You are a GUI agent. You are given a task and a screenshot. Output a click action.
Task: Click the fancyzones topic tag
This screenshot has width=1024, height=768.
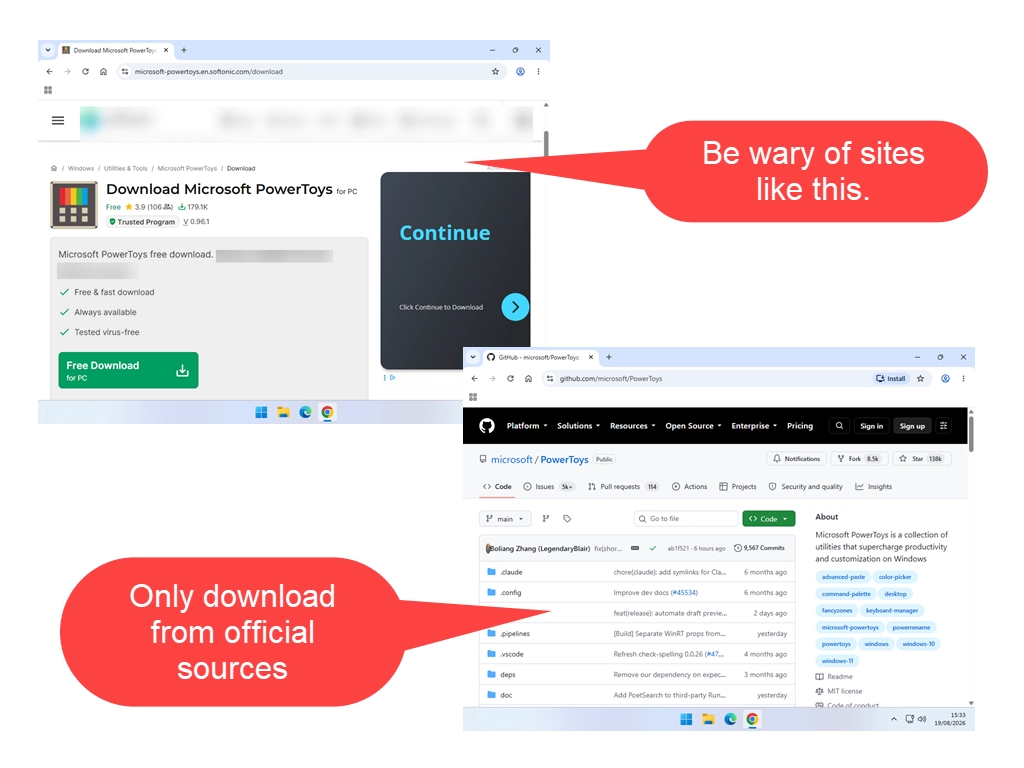[837, 611]
